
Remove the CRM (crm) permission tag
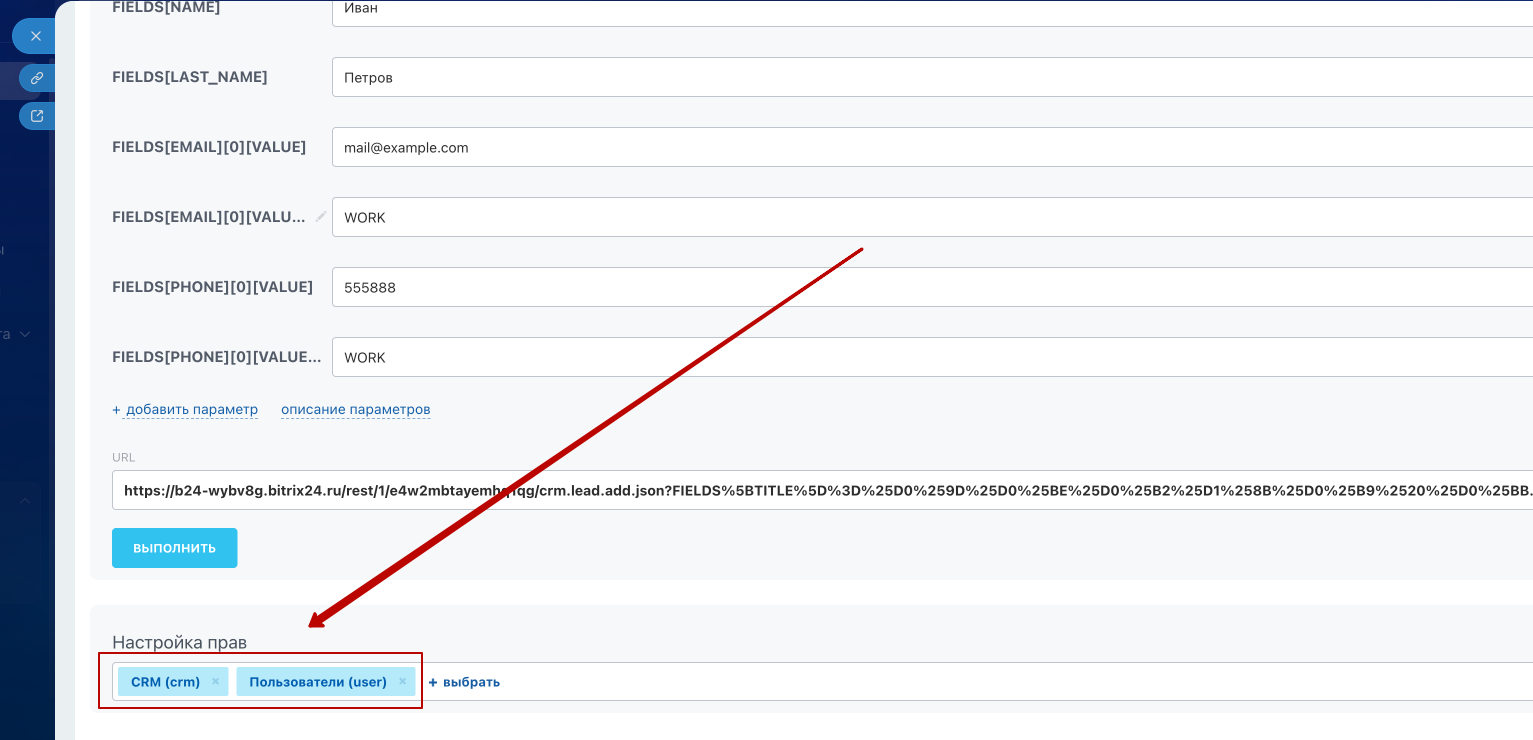click(215, 681)
